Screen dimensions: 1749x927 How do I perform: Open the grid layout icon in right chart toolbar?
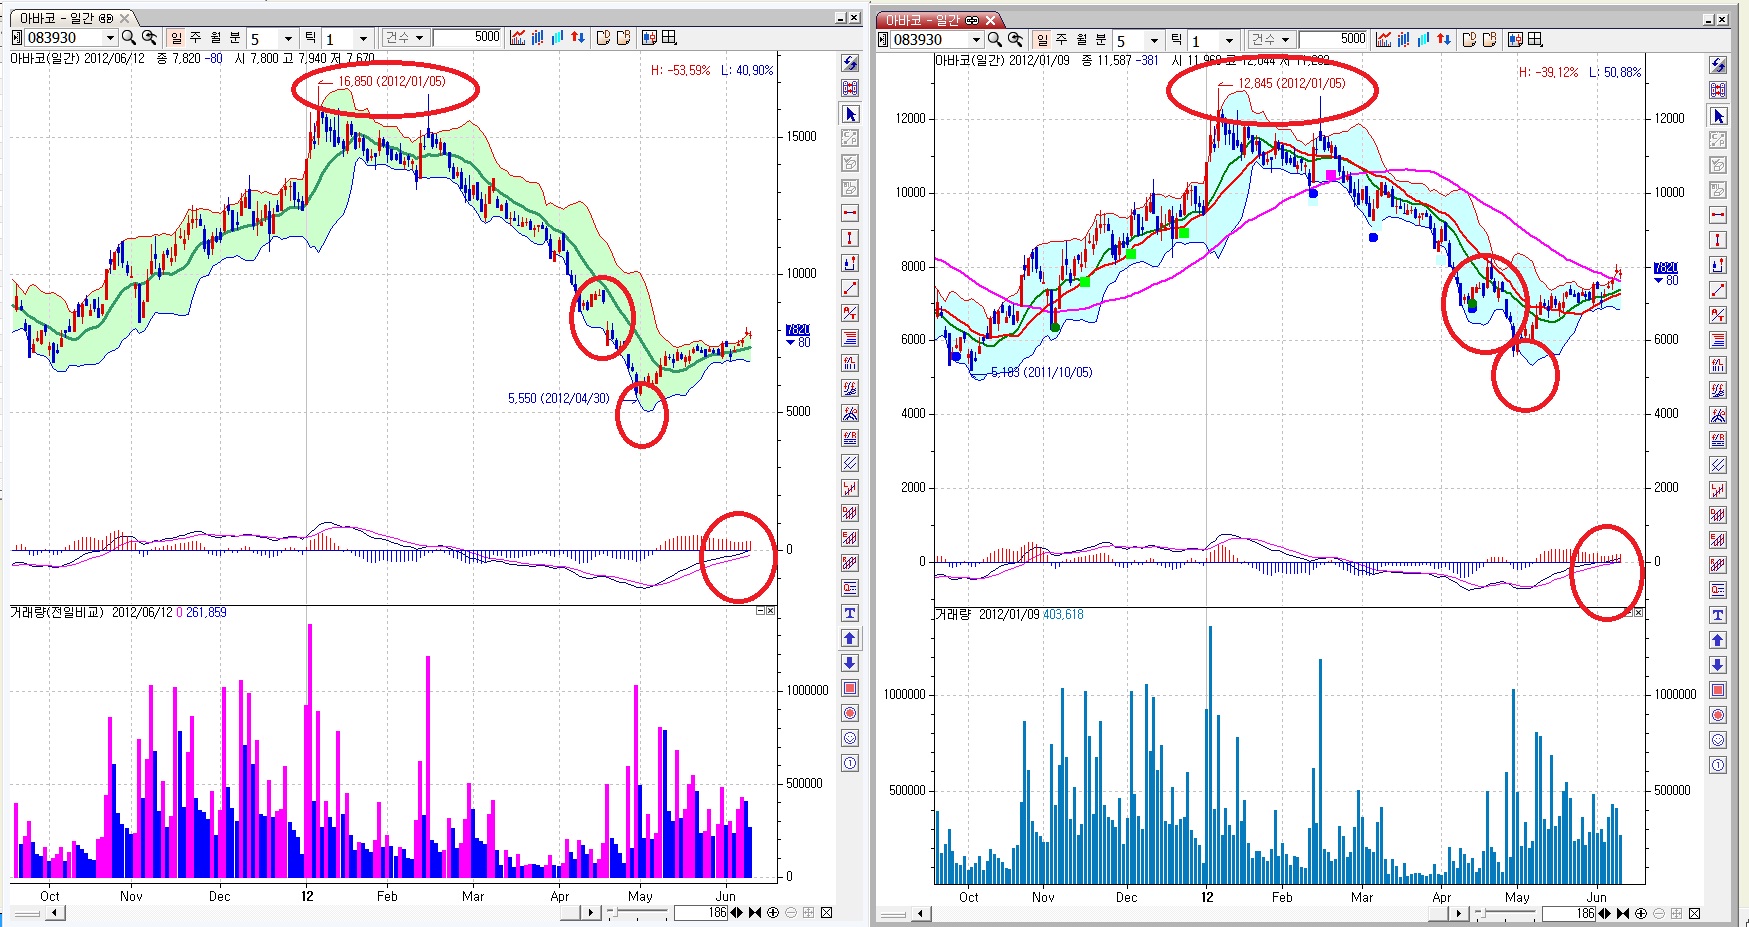tap(1536, 40)
